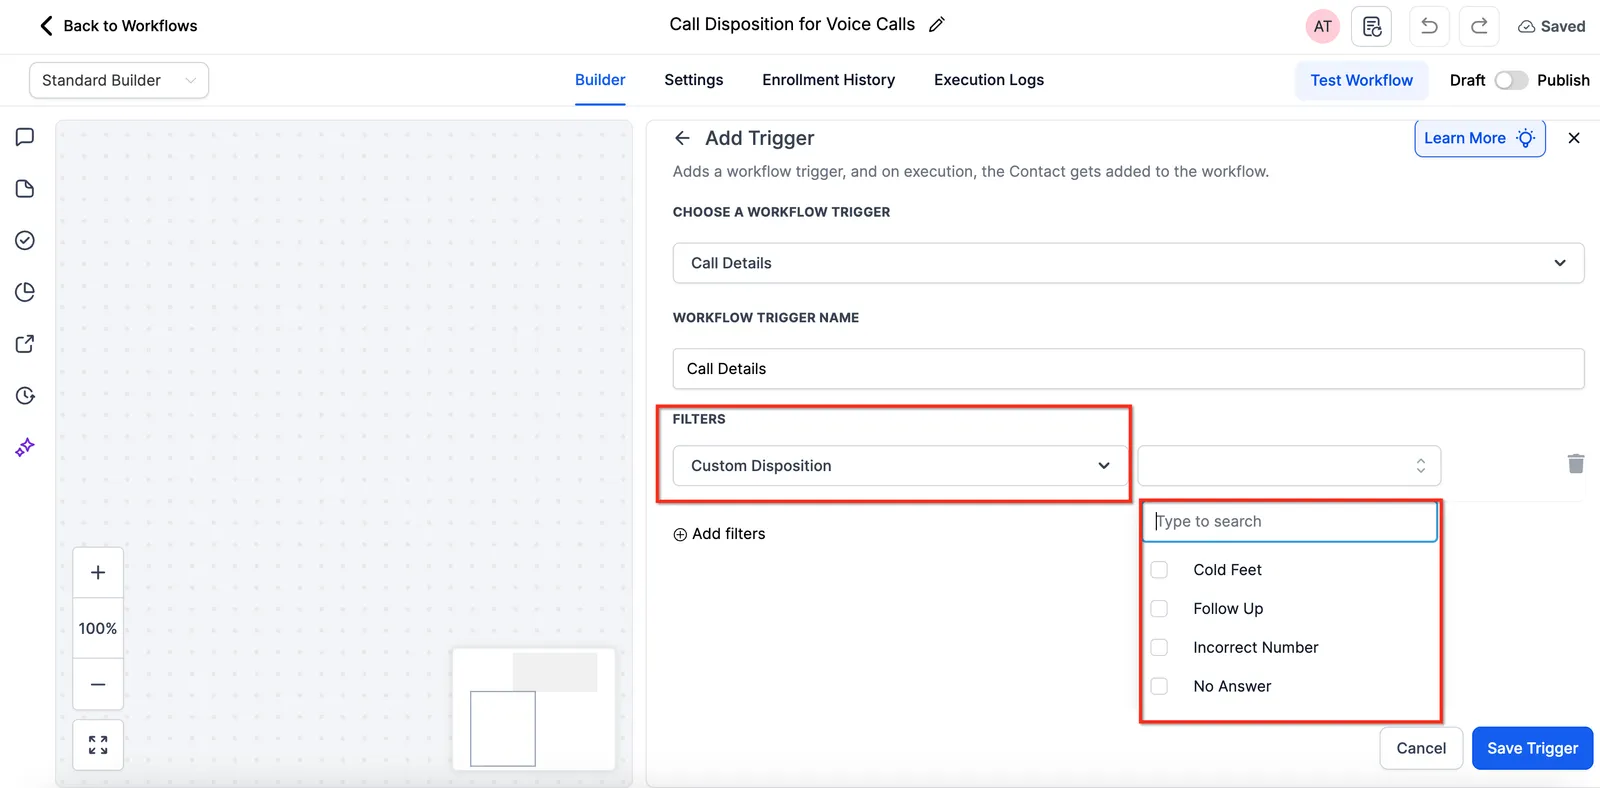Open the Standard Builder dropdown
The width and height of the screenshot is (1600, 788).
click(119, 80)
